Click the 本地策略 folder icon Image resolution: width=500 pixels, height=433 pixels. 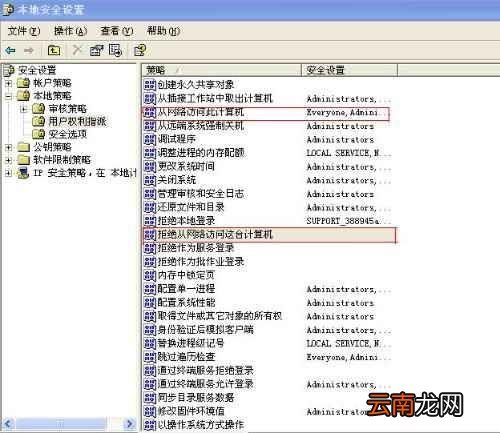(x=23, y=96)
